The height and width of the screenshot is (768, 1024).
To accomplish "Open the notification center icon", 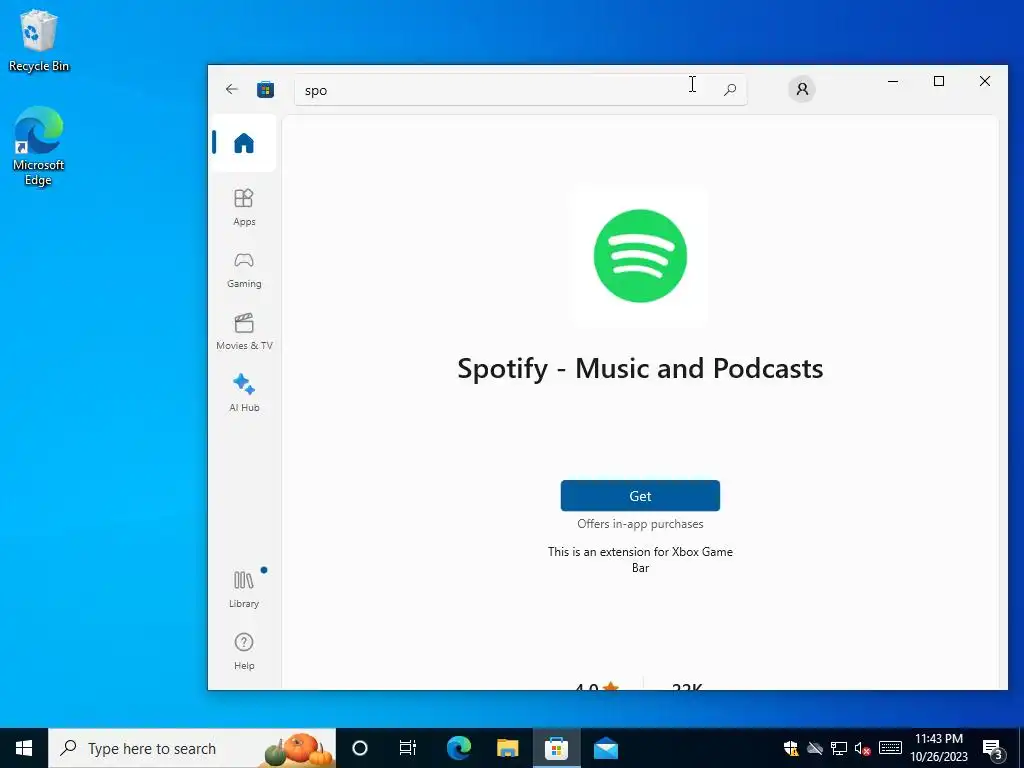I will 992,748.
